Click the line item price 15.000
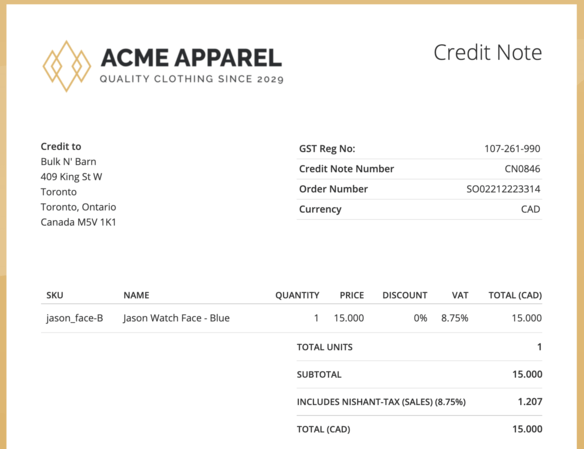The height and width of the screenshot is (449, 584). coord(349,318)
